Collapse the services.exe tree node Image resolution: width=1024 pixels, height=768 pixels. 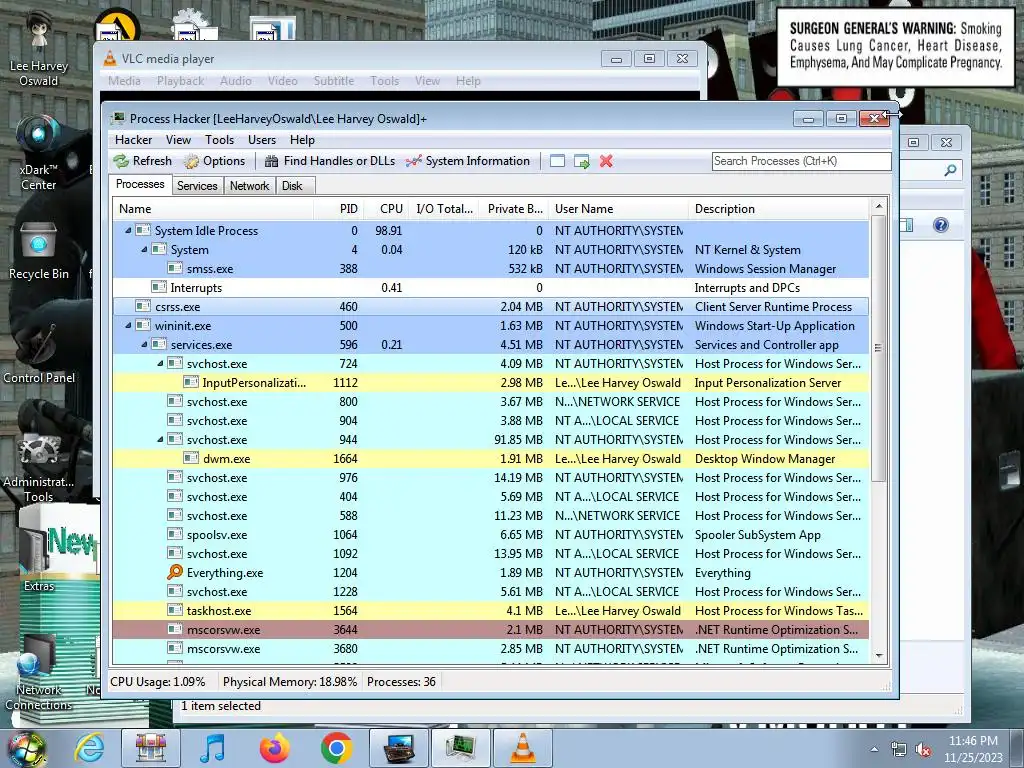click(144, 344)
